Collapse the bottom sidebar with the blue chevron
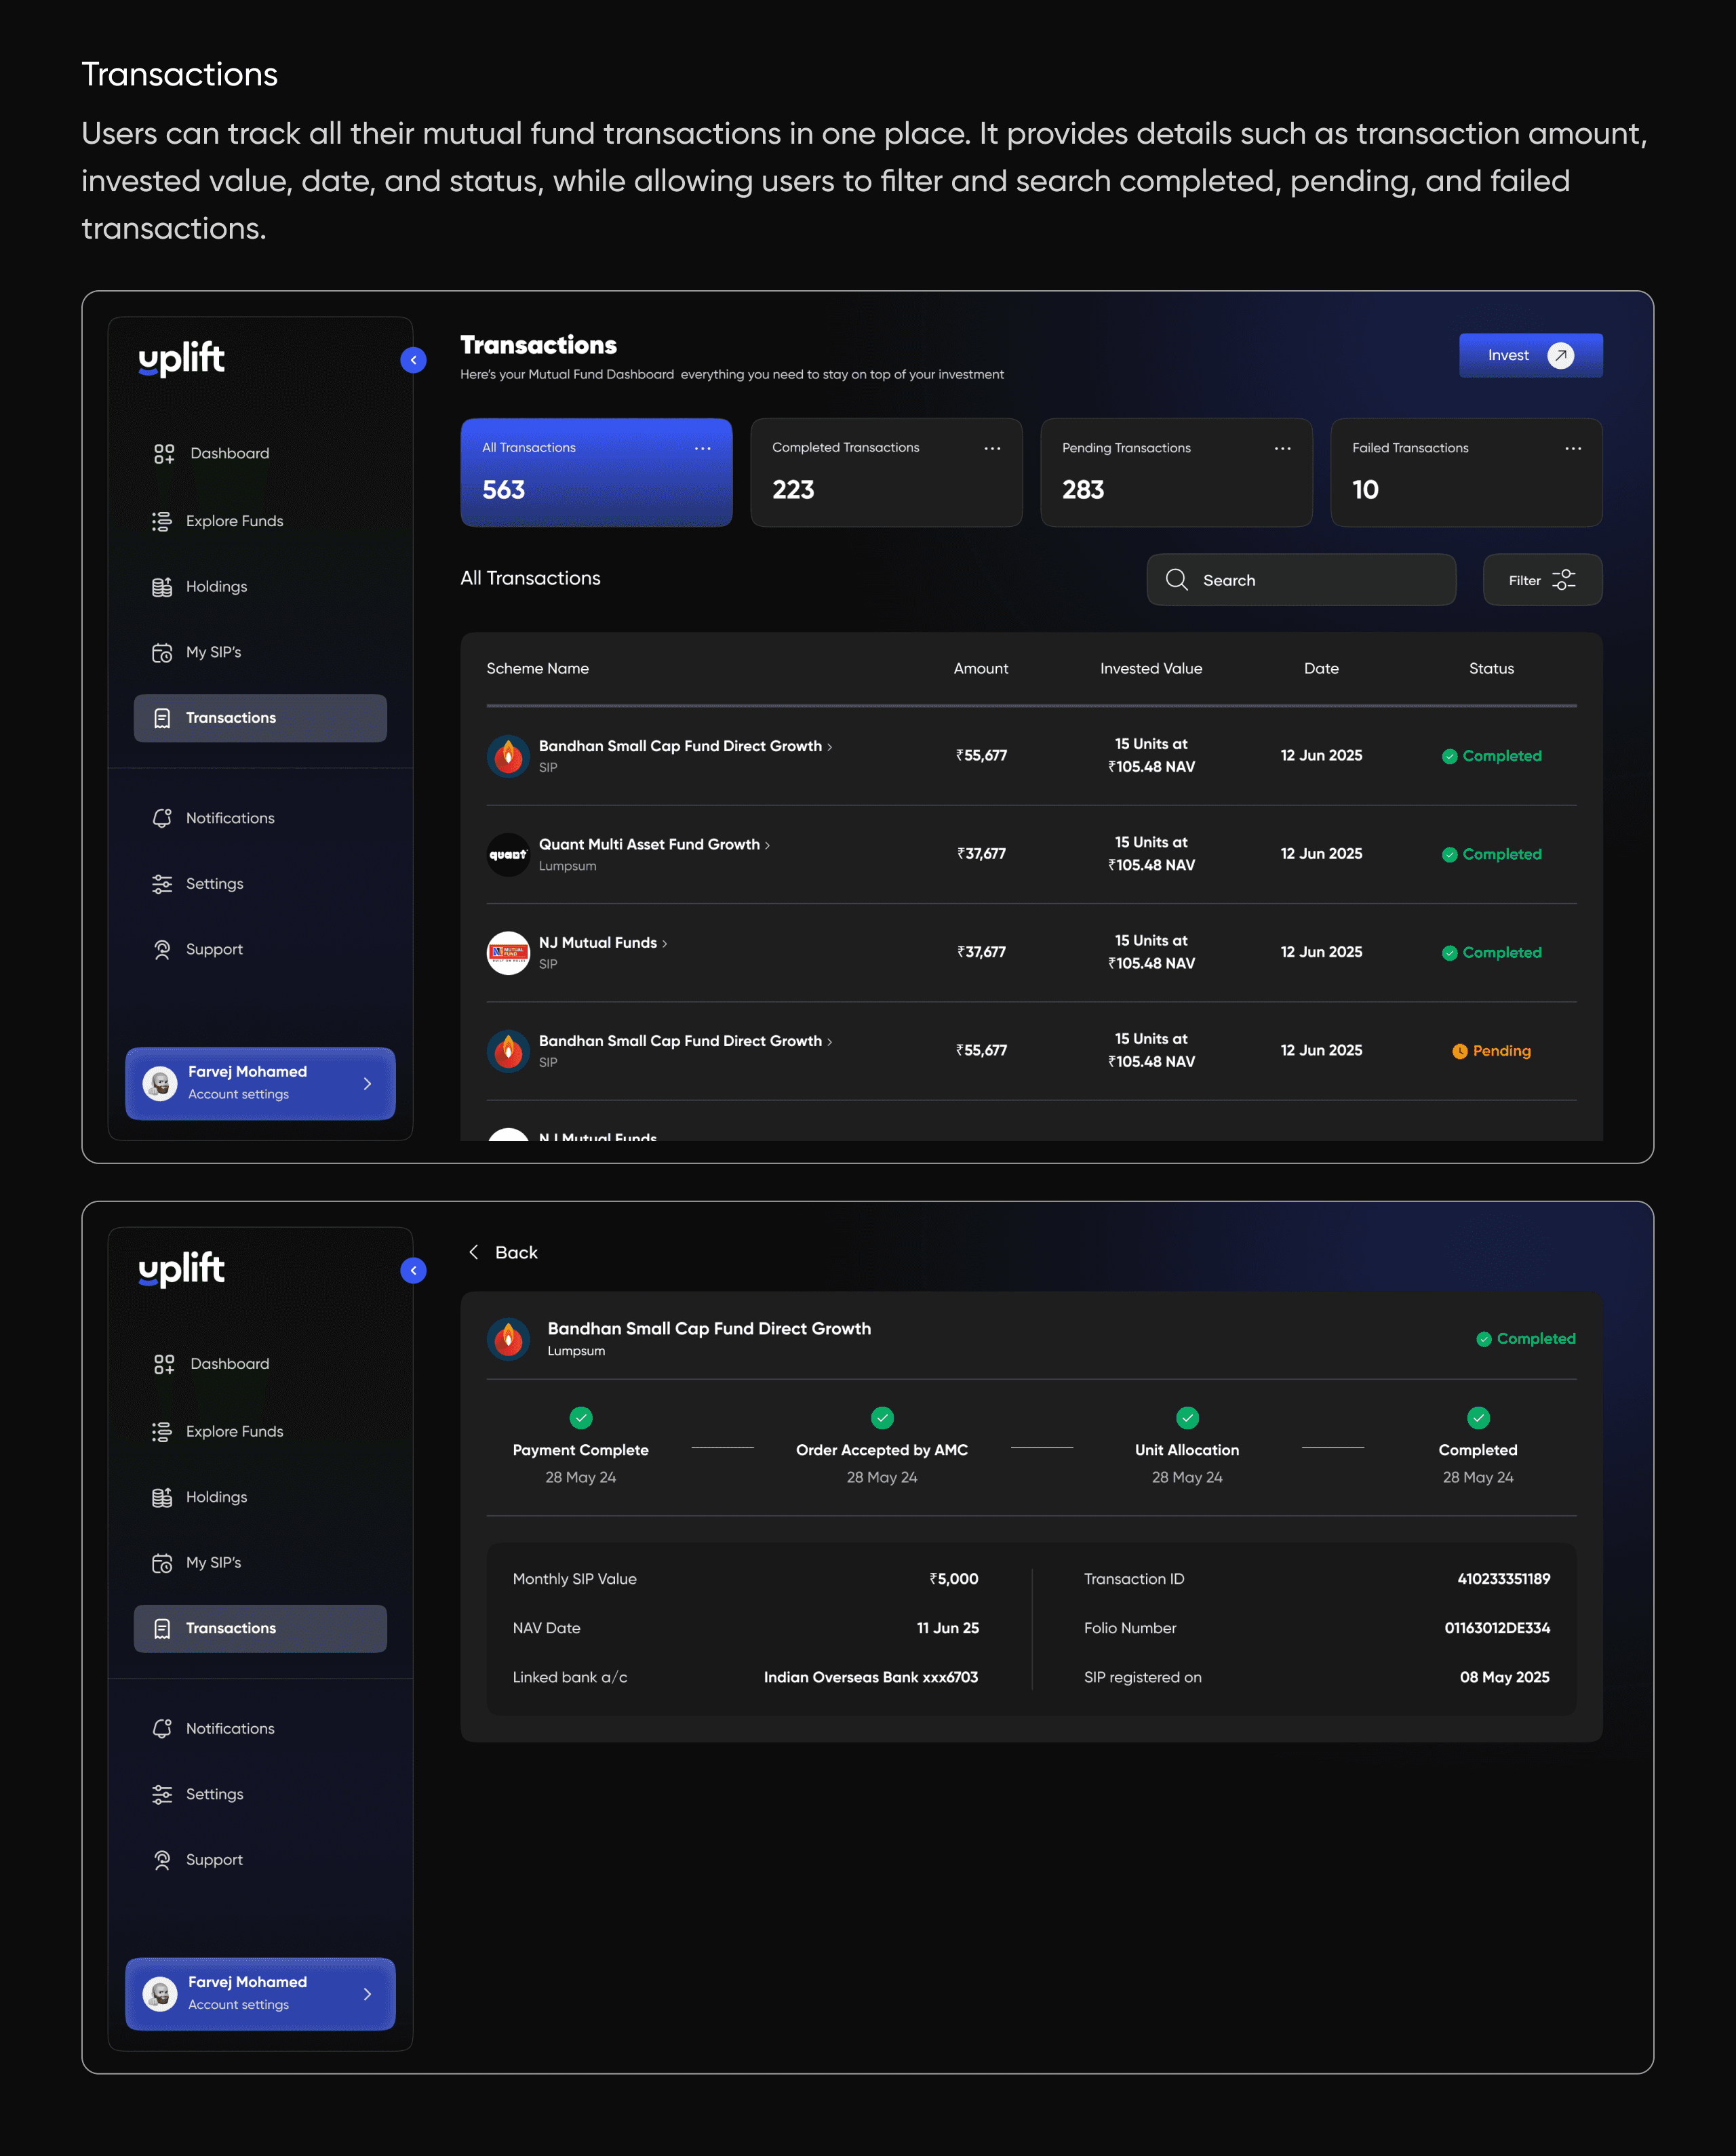Viewport: 1736px width, 2156px height. [x=413, y=1270]
